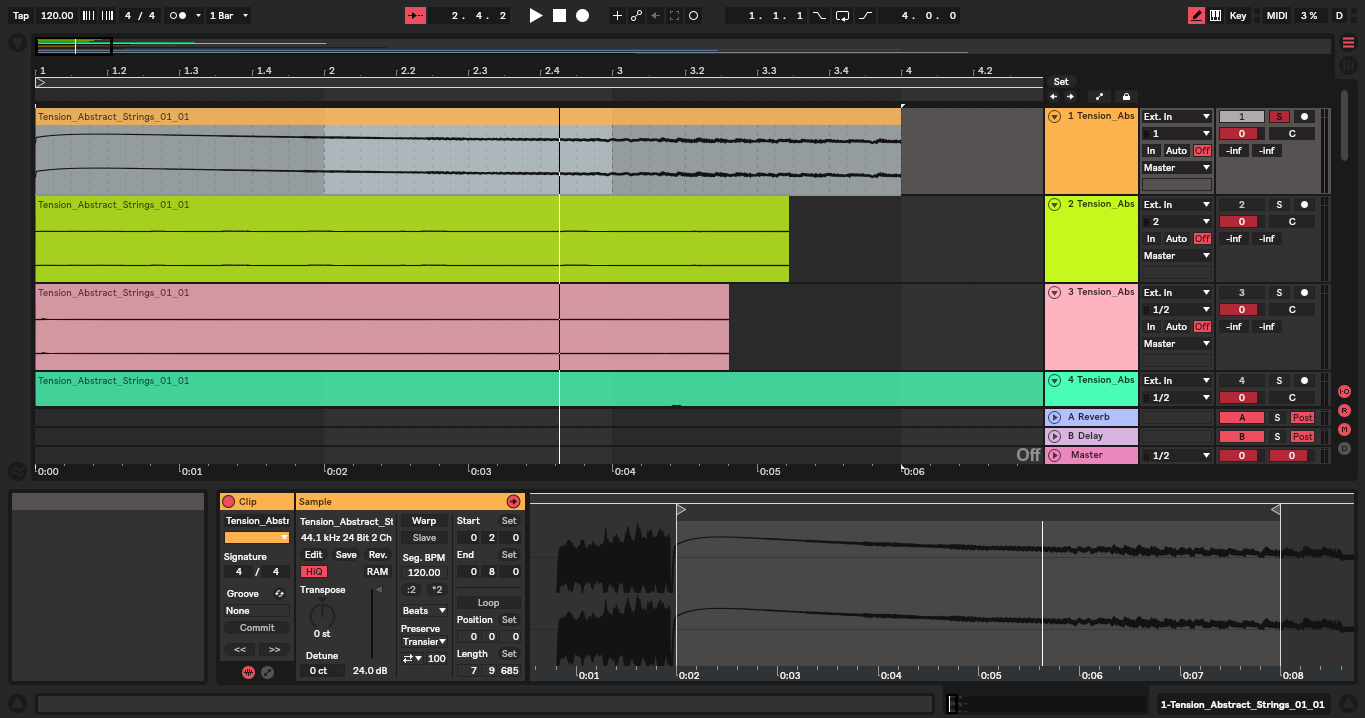Image resolution: width=1365 pixels, height=718 pixels.
Task: Toggle Follow playback button
Action: (x=415, y=16)
